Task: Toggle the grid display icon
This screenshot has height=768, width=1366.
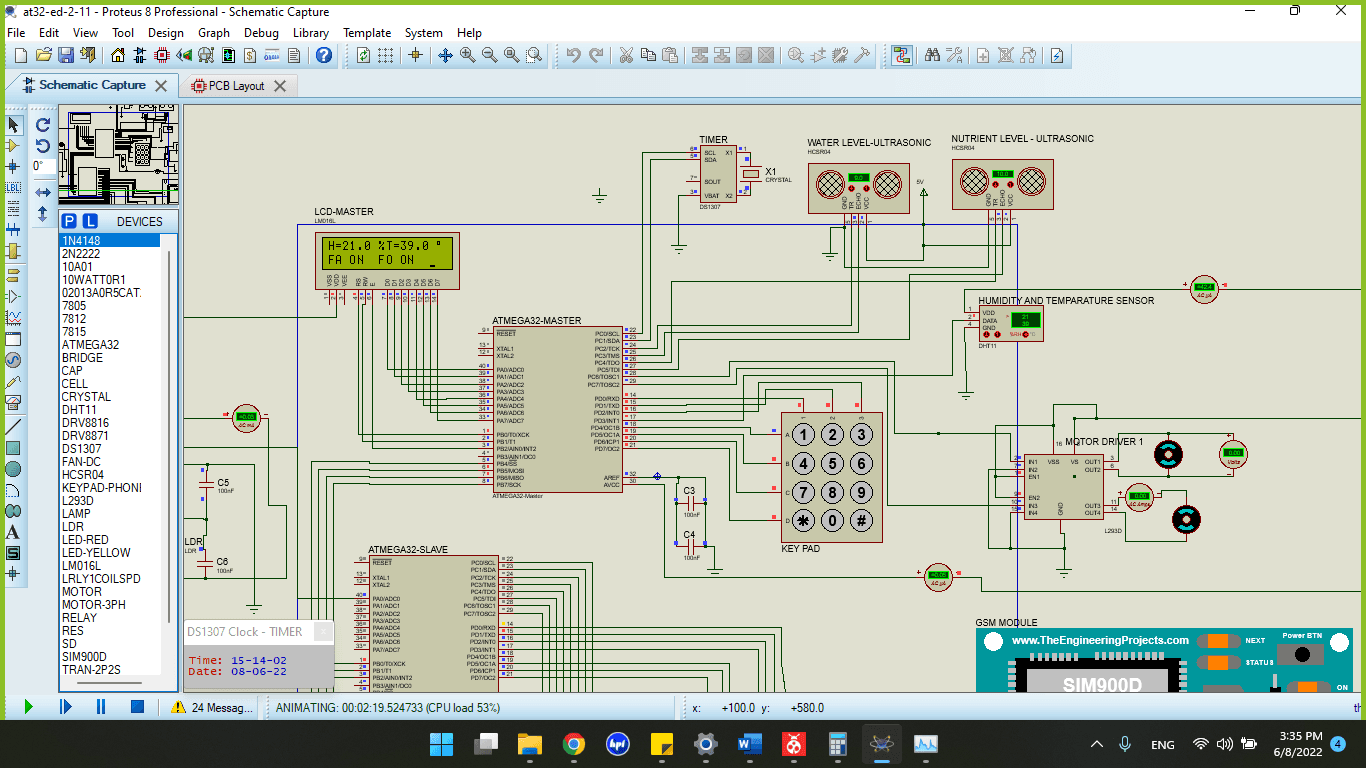Action: [x=385, y=56]
